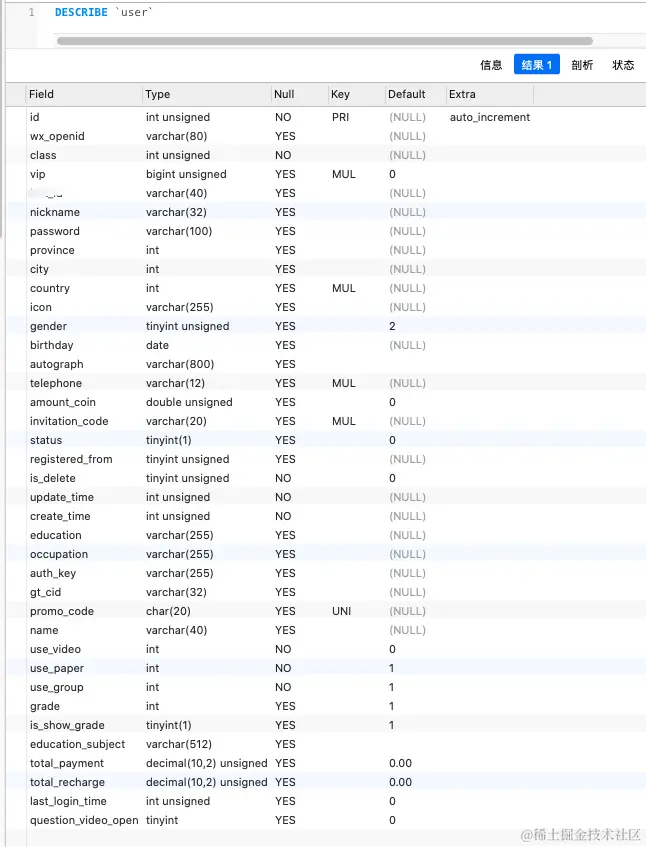Click the 'PRI' key value
Screen dimensions: 646x847
point(340,117)
